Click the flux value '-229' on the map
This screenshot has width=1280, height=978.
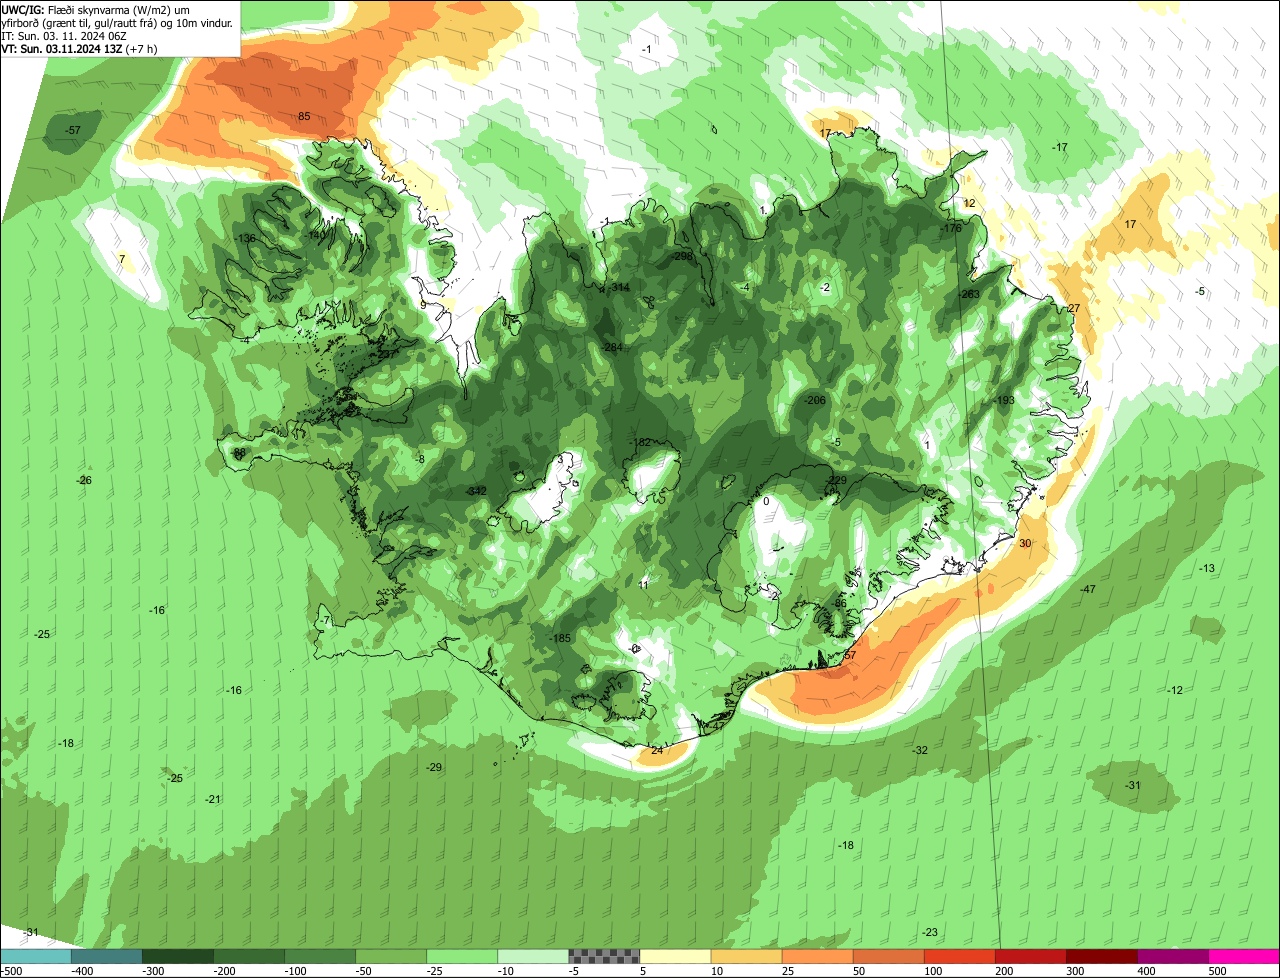click(837, 481)
